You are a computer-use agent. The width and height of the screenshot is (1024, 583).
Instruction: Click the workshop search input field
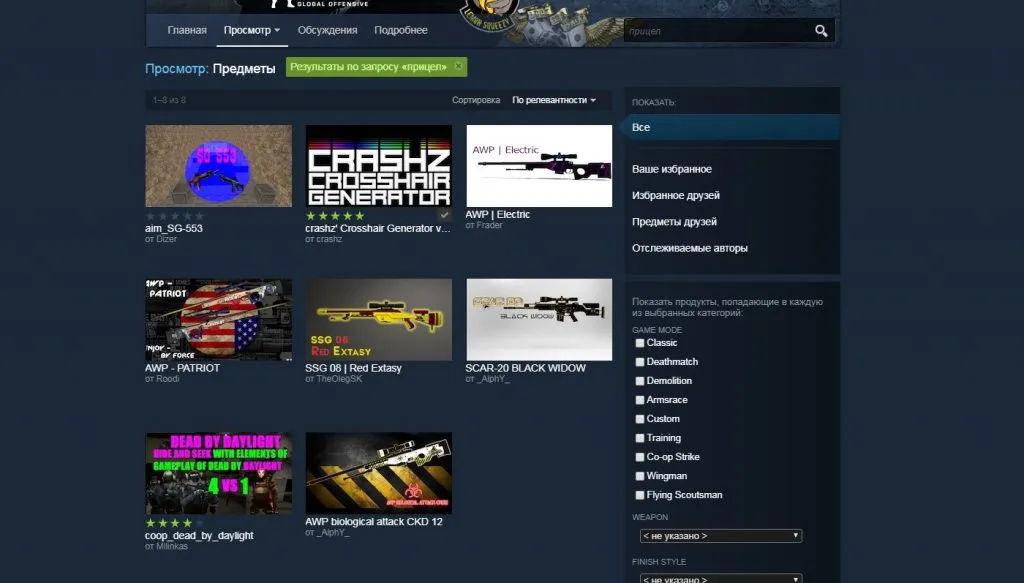[718, 31]
